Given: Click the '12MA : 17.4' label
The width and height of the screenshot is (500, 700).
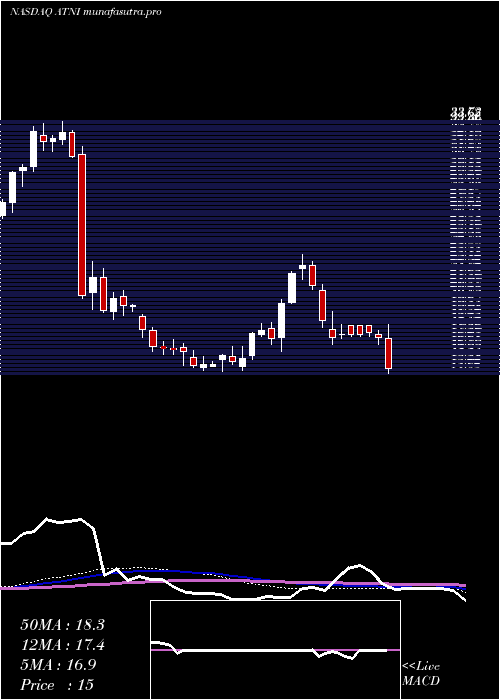Looking at the screenshot, I should pyautogui.click(x=62, y=645).
